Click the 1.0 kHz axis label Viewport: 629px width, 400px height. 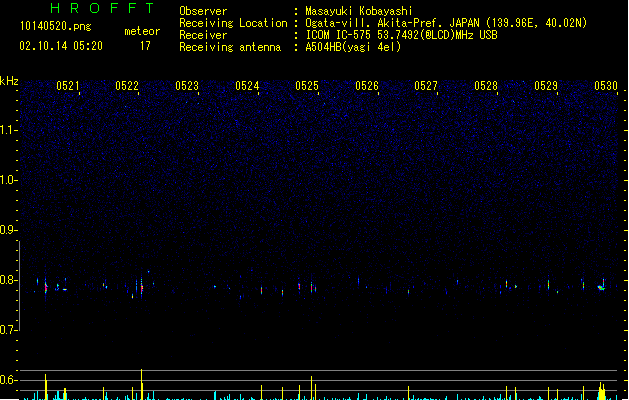click(8, 180)
